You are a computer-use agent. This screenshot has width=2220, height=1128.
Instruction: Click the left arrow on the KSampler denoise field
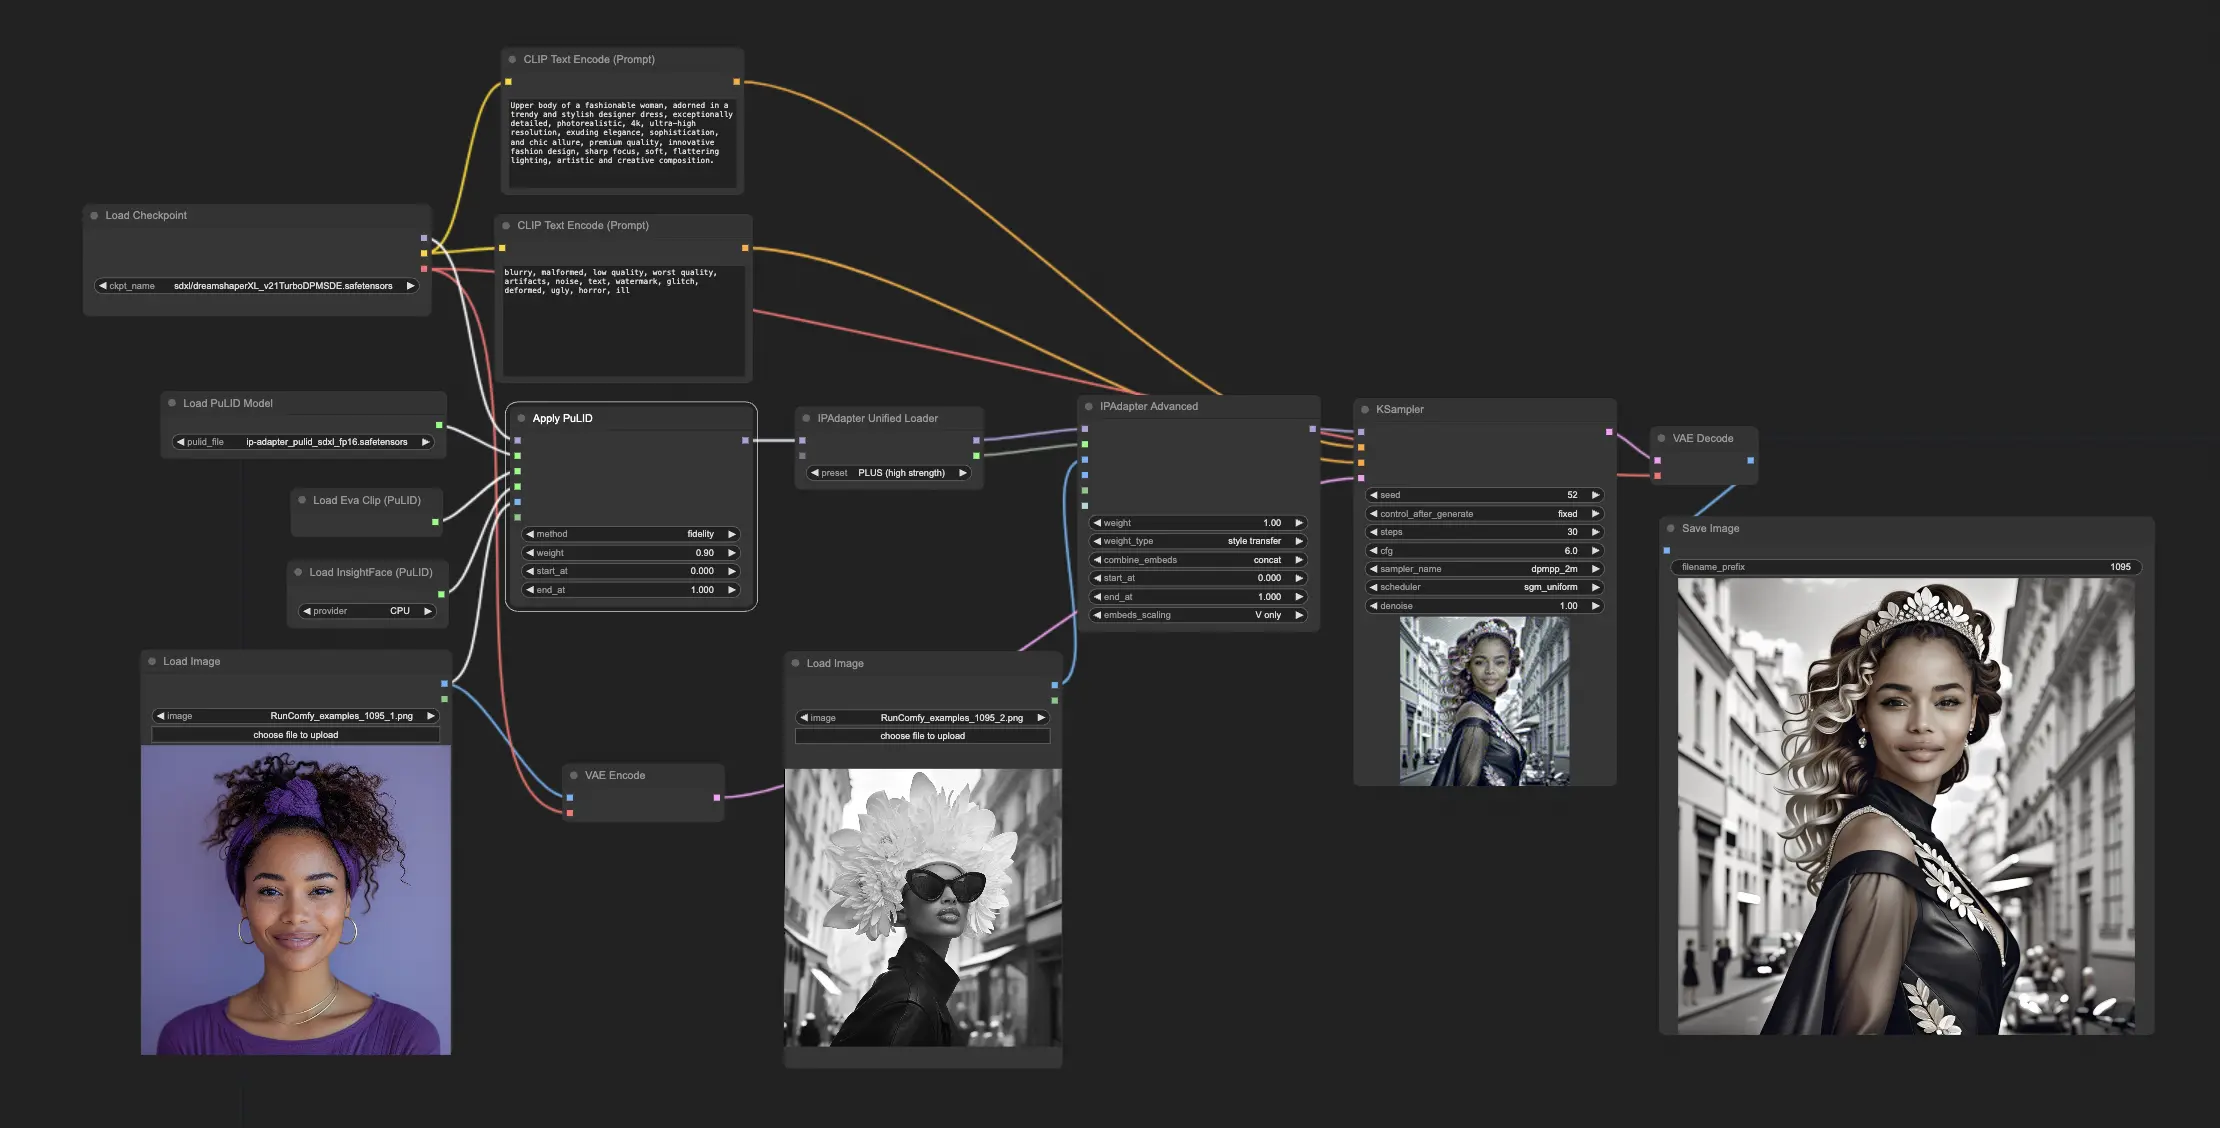click(x=1374, y=606)
